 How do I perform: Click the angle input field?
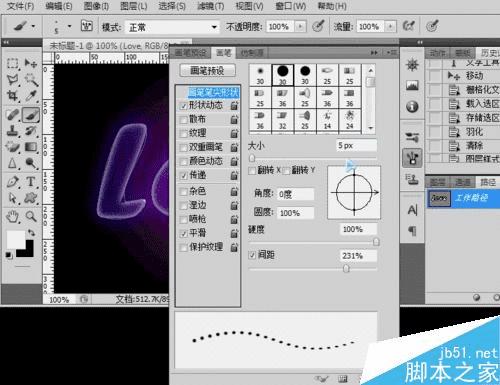[295, 194]
